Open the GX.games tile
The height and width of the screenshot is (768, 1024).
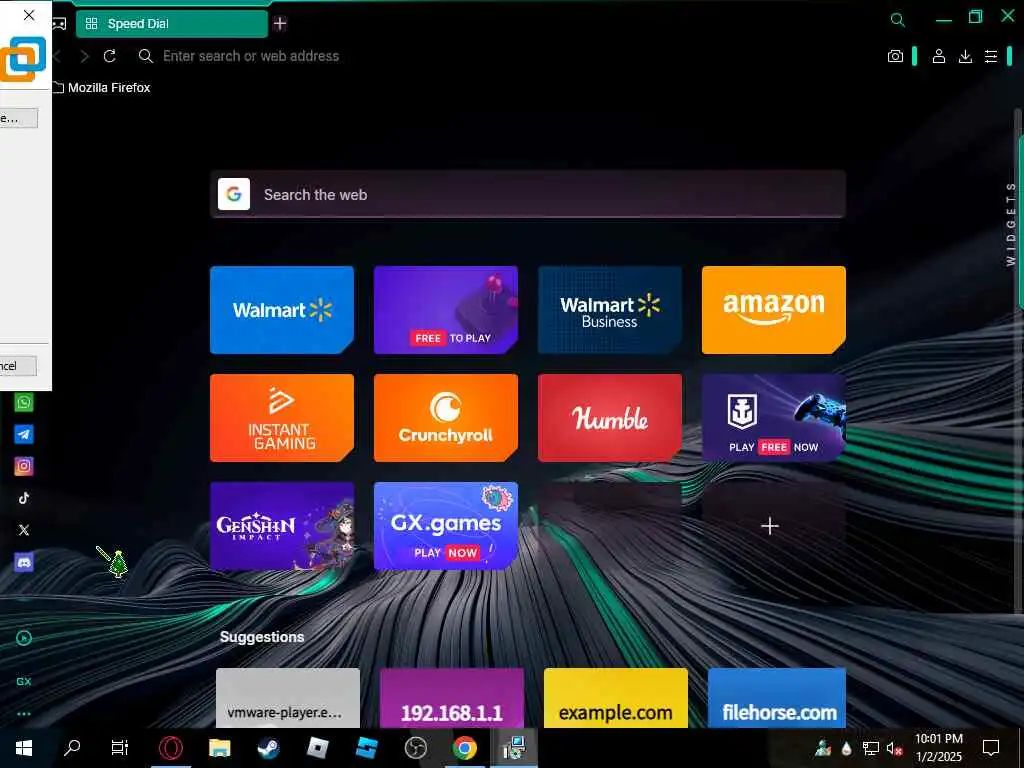(x=445, y=526)
